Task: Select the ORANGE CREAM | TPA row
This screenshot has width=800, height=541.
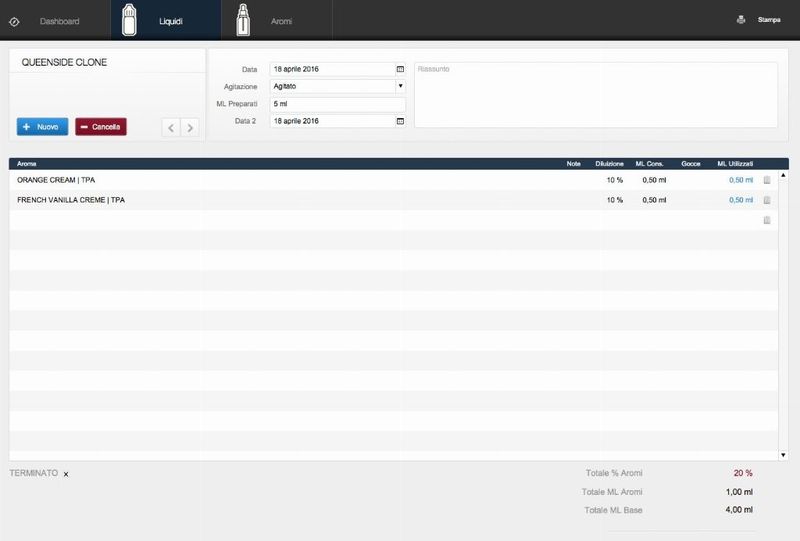Action: pos(393,180)
